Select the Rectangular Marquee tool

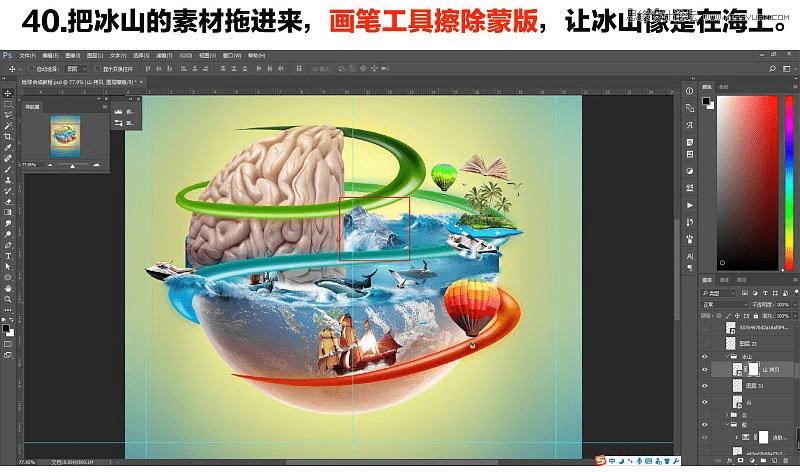tap(8, 104)
